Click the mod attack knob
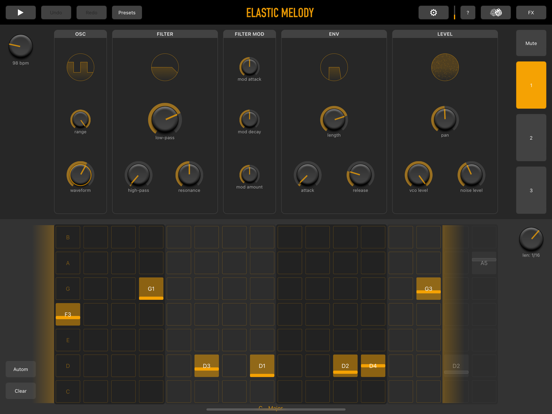 tap(249, 67)
